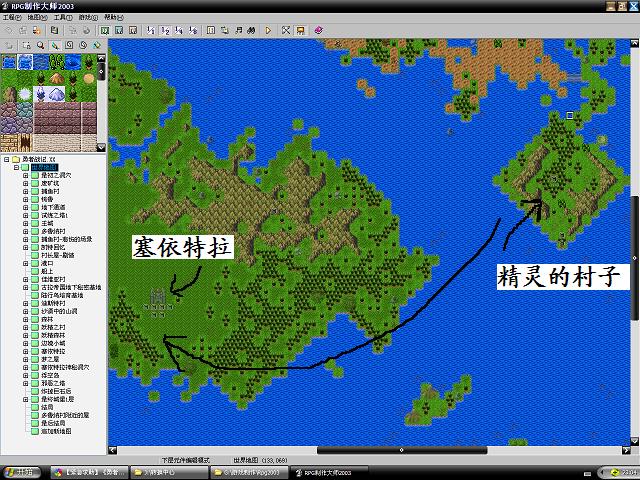
Task: Expand the 森林 map node
Action: tap(26, 319)
